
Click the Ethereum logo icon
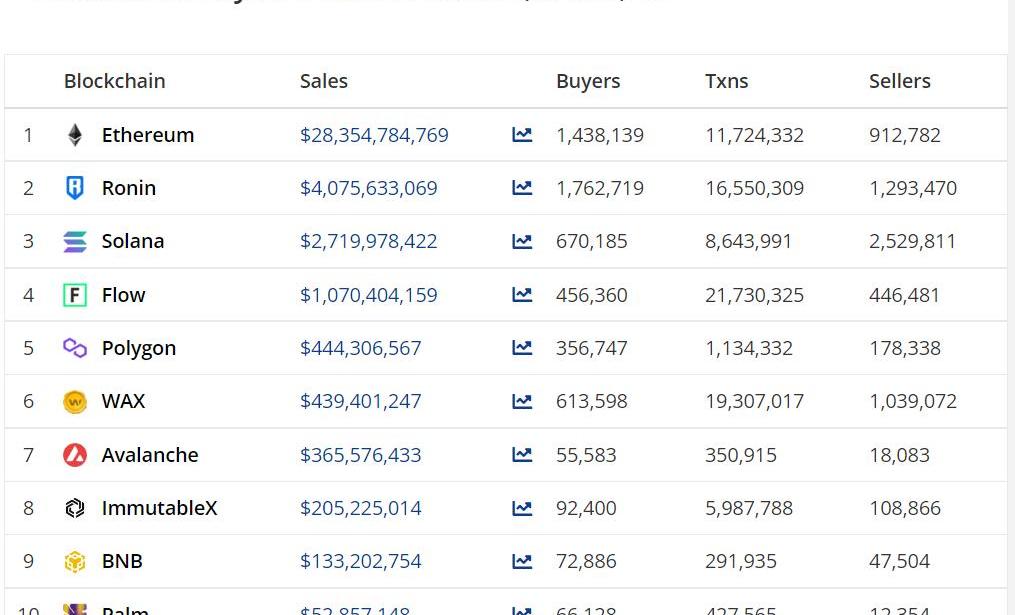(x=75, y=135)
